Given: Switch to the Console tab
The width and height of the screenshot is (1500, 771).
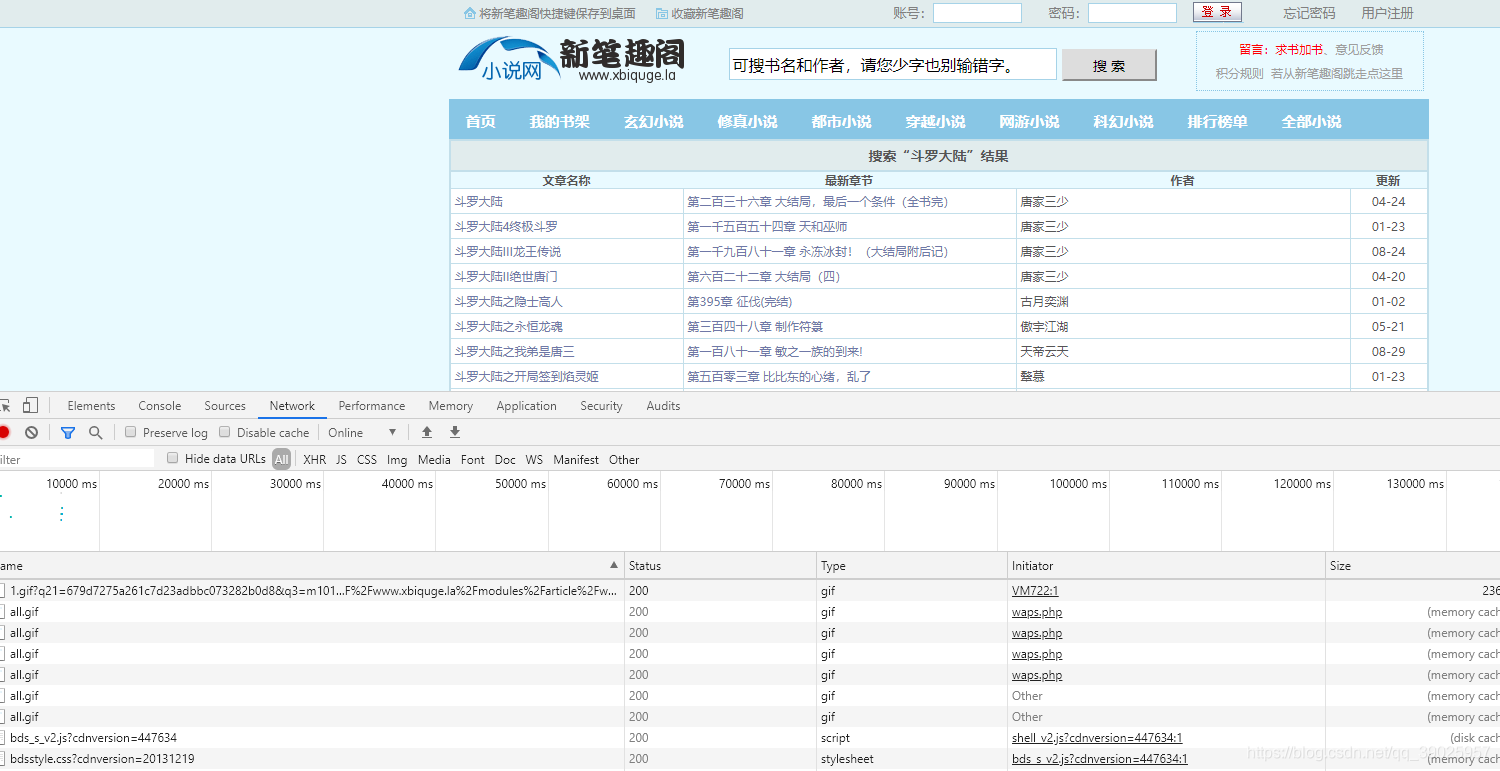Looking at the screenshot, I should [x=160, y=405].
